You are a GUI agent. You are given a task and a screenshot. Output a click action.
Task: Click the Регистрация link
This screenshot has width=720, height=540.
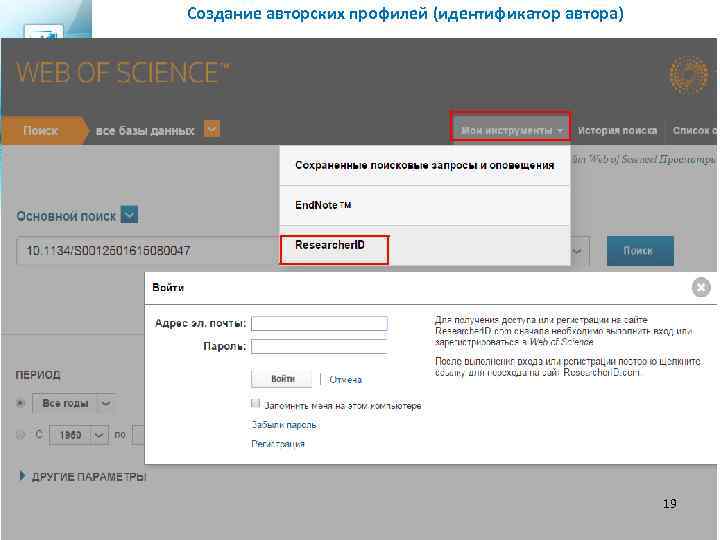point(278,444)
